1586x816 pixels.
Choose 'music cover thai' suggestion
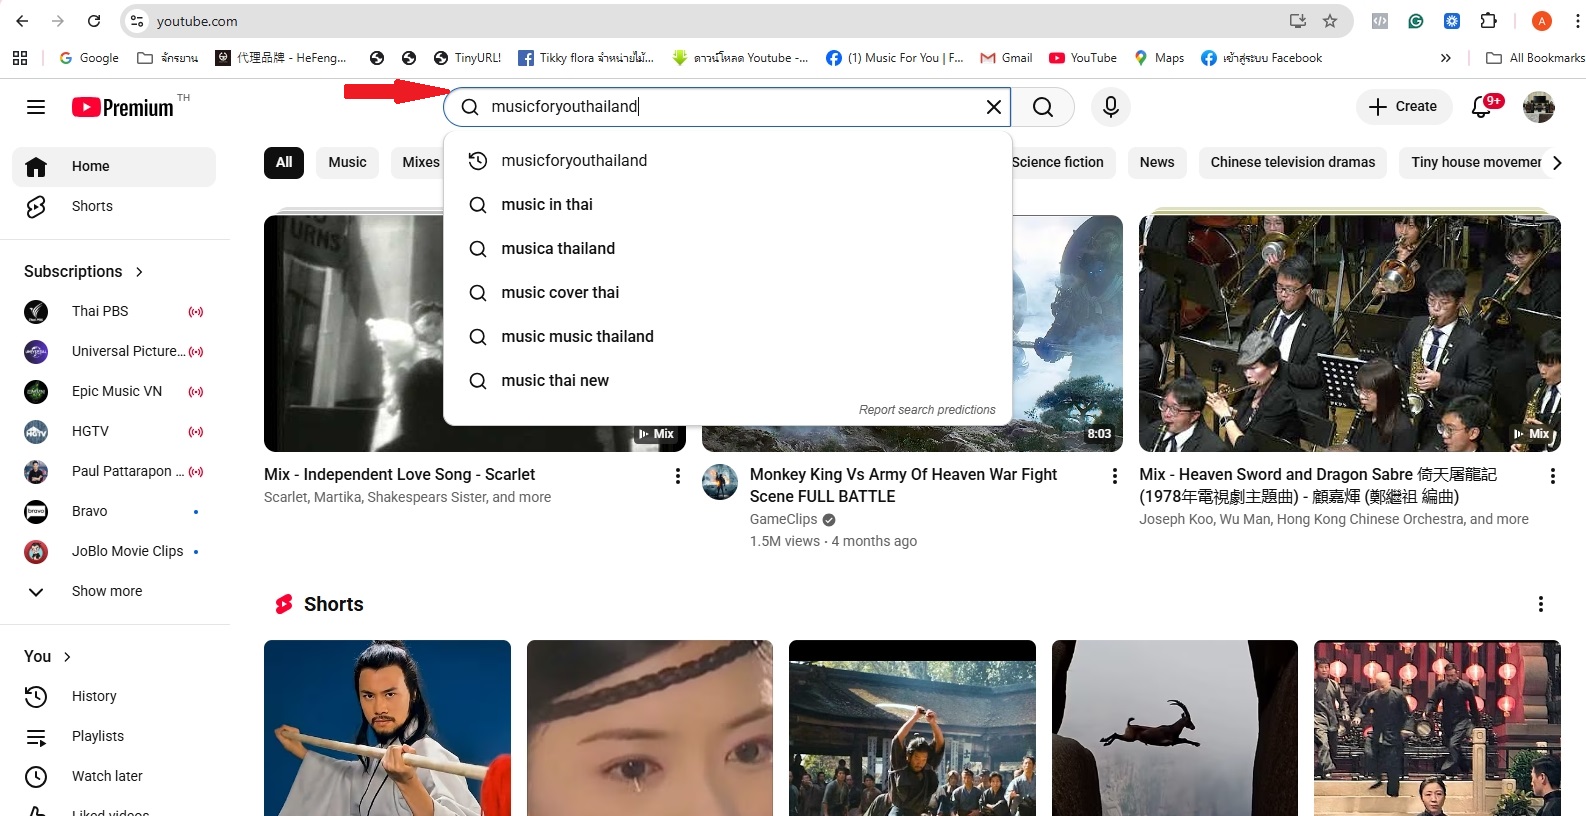pyautogui.click(x=560, y=292)
